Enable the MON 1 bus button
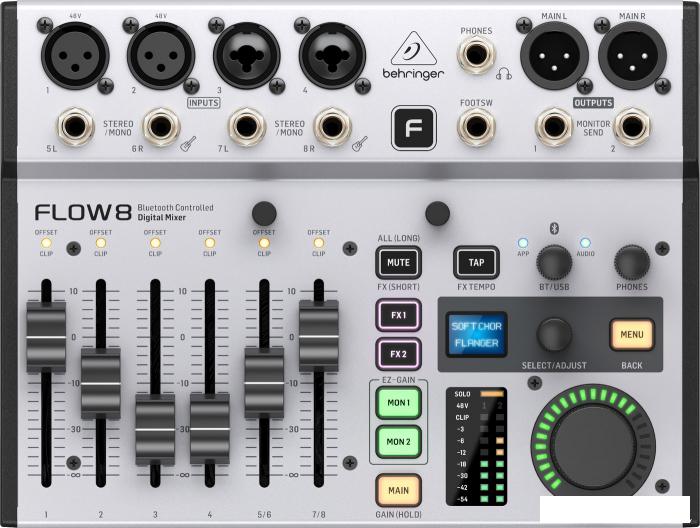Screen dimensions: 700x528 pyautogui.click(x=399, y=403)
